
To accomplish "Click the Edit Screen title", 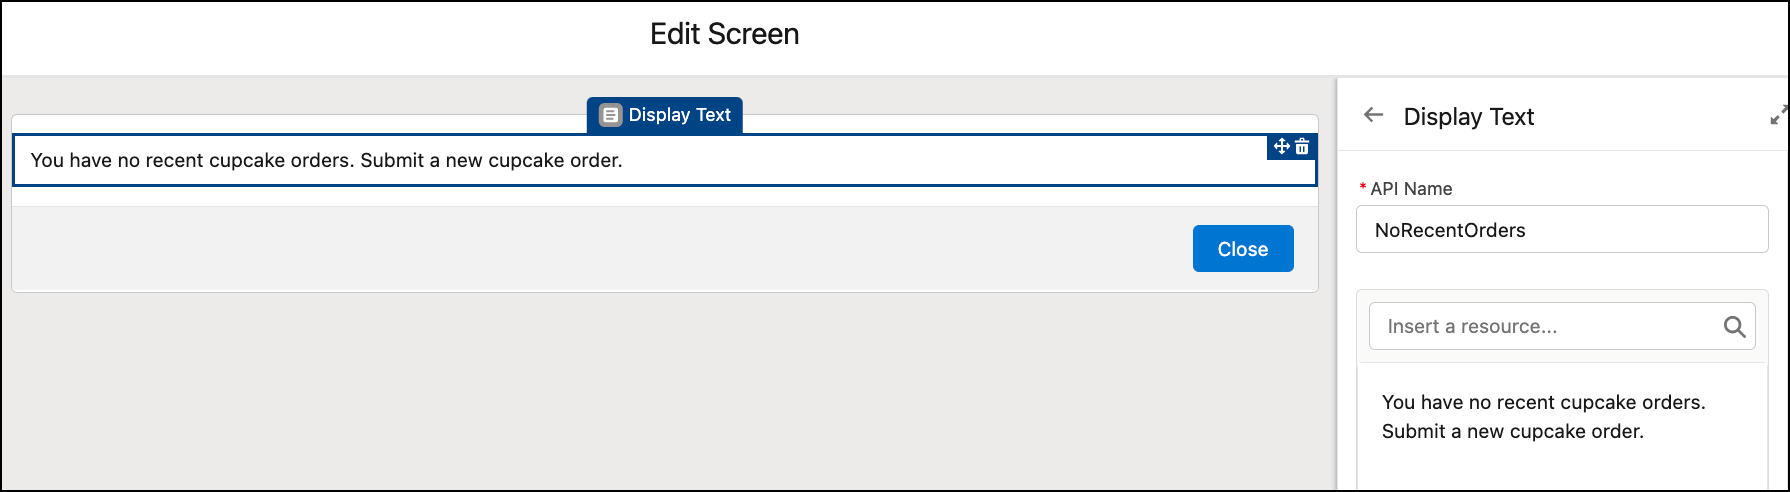I will [x=724, y=34].
